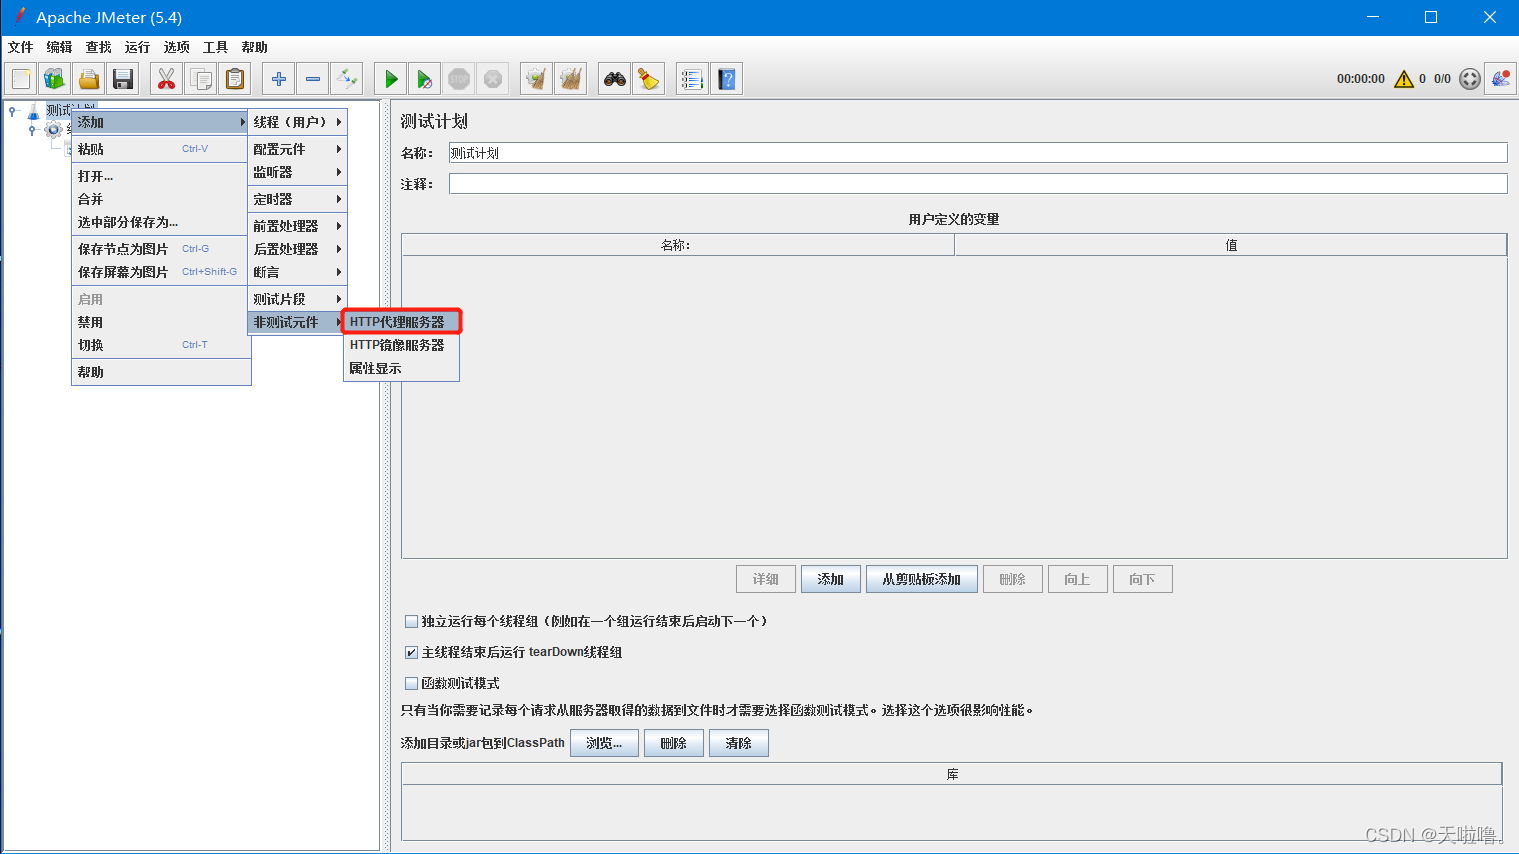The image size is (1519, 854).
Task: Choose 帮助 in context menu
Action: (x=160, y=372)
